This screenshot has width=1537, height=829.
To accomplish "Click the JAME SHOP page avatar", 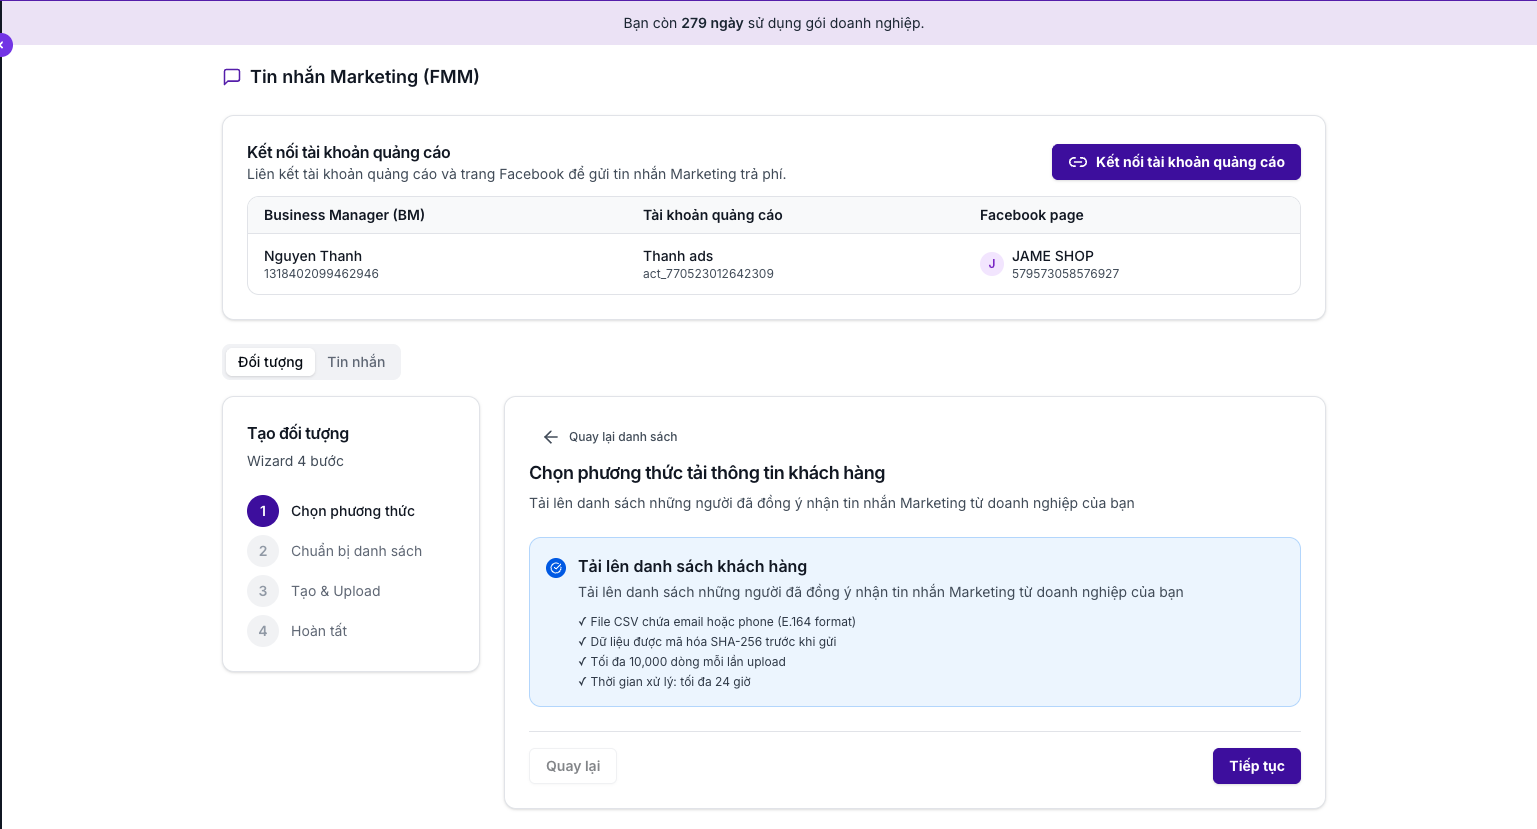I will coord(991,264).
